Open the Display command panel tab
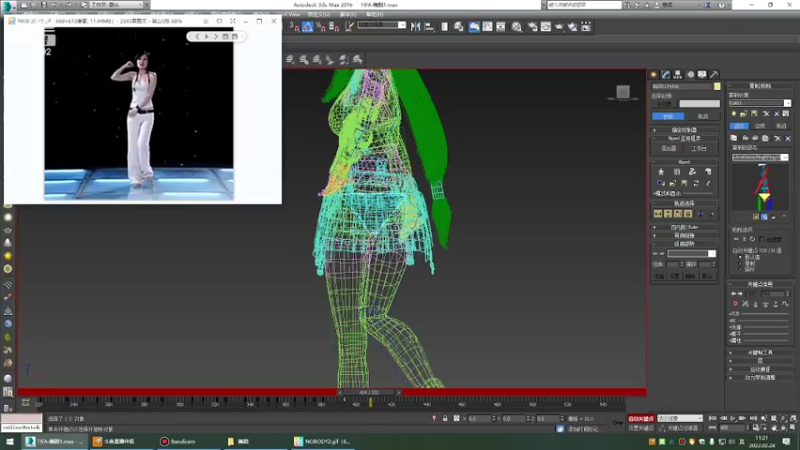 coord(703,74)
